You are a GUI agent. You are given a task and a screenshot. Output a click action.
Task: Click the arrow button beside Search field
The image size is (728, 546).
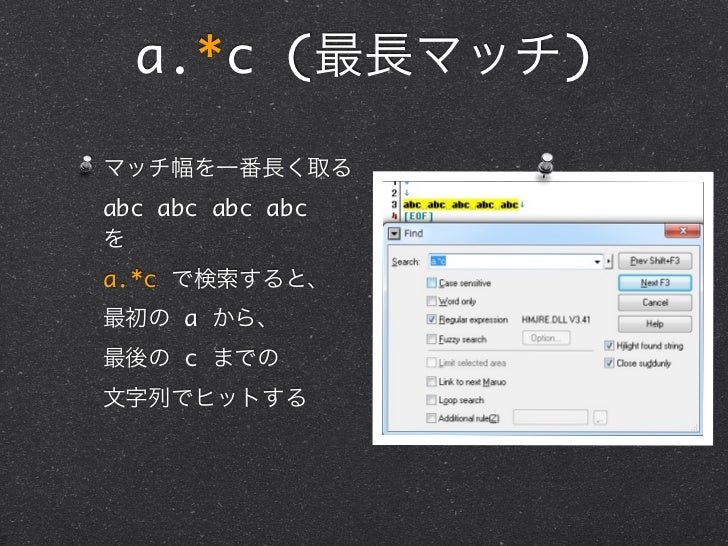(x=609, y=261)
